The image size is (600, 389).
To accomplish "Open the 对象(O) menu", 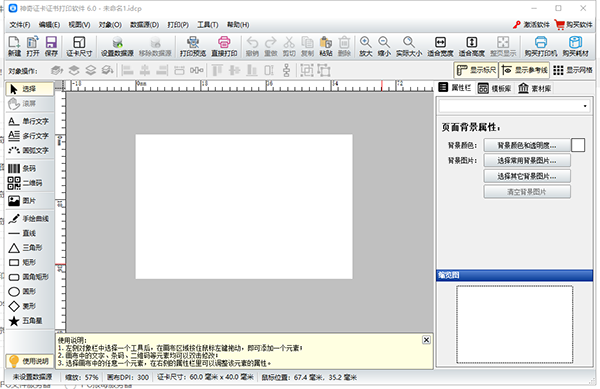I will tap(110, 25).
